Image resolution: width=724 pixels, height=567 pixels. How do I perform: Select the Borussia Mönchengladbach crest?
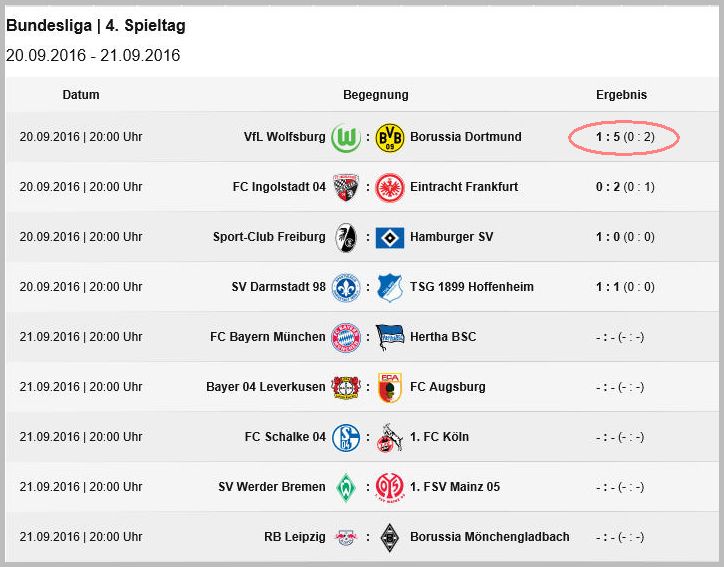coord(390,537)
